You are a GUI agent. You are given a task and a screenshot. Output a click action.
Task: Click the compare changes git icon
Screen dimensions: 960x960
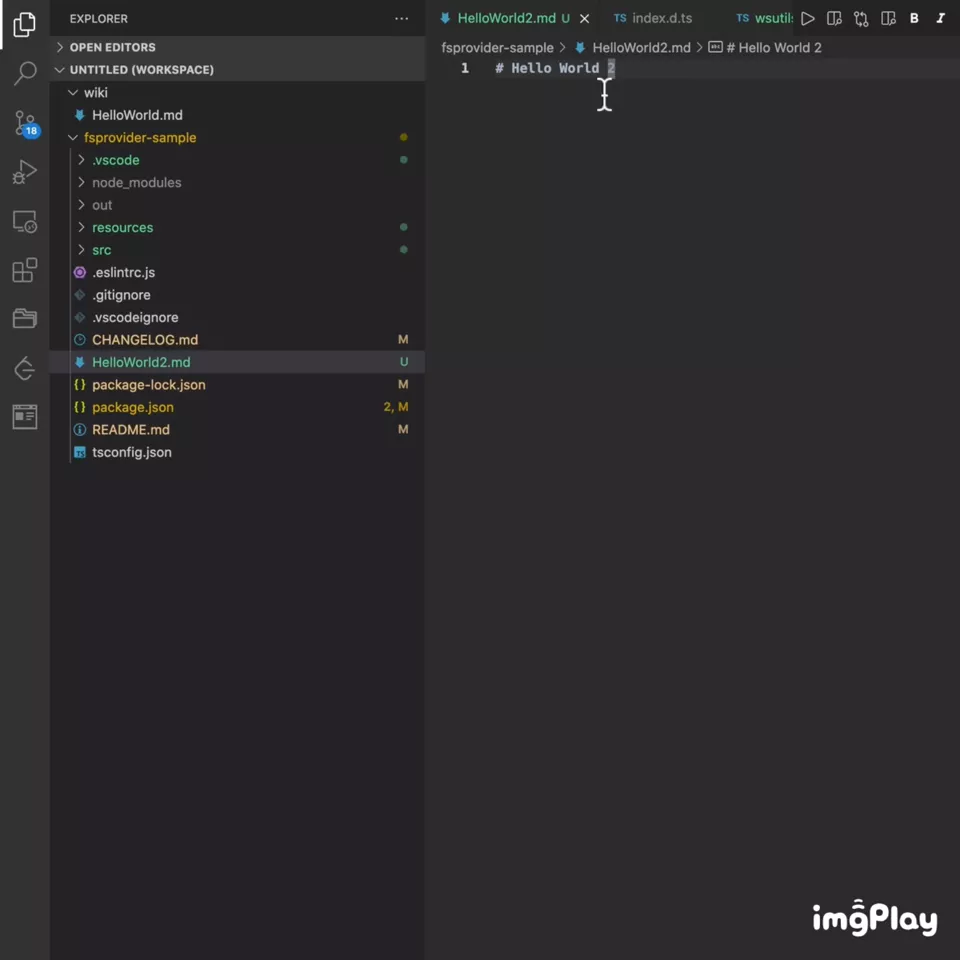point(861,19)
